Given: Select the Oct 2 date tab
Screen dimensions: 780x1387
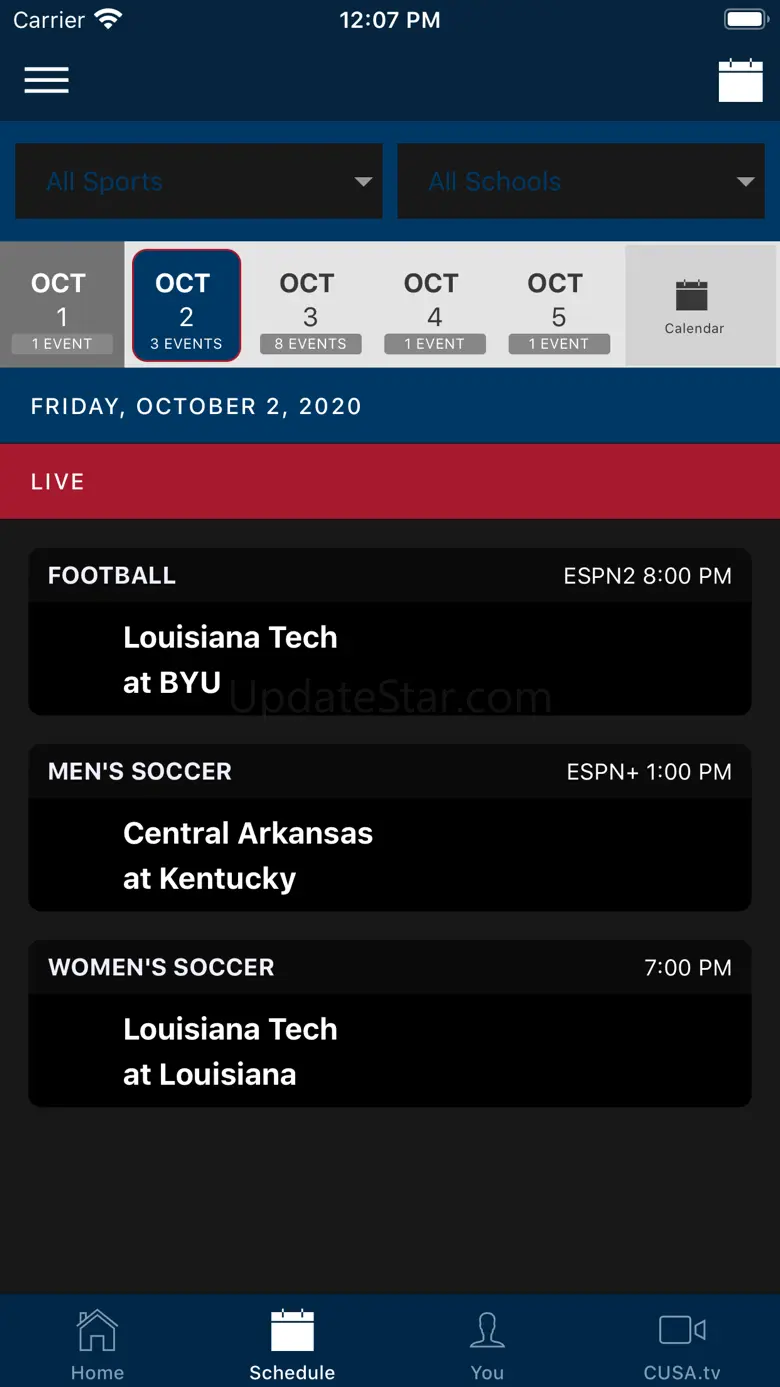Looking at the screenshot, I should (186, 305).
